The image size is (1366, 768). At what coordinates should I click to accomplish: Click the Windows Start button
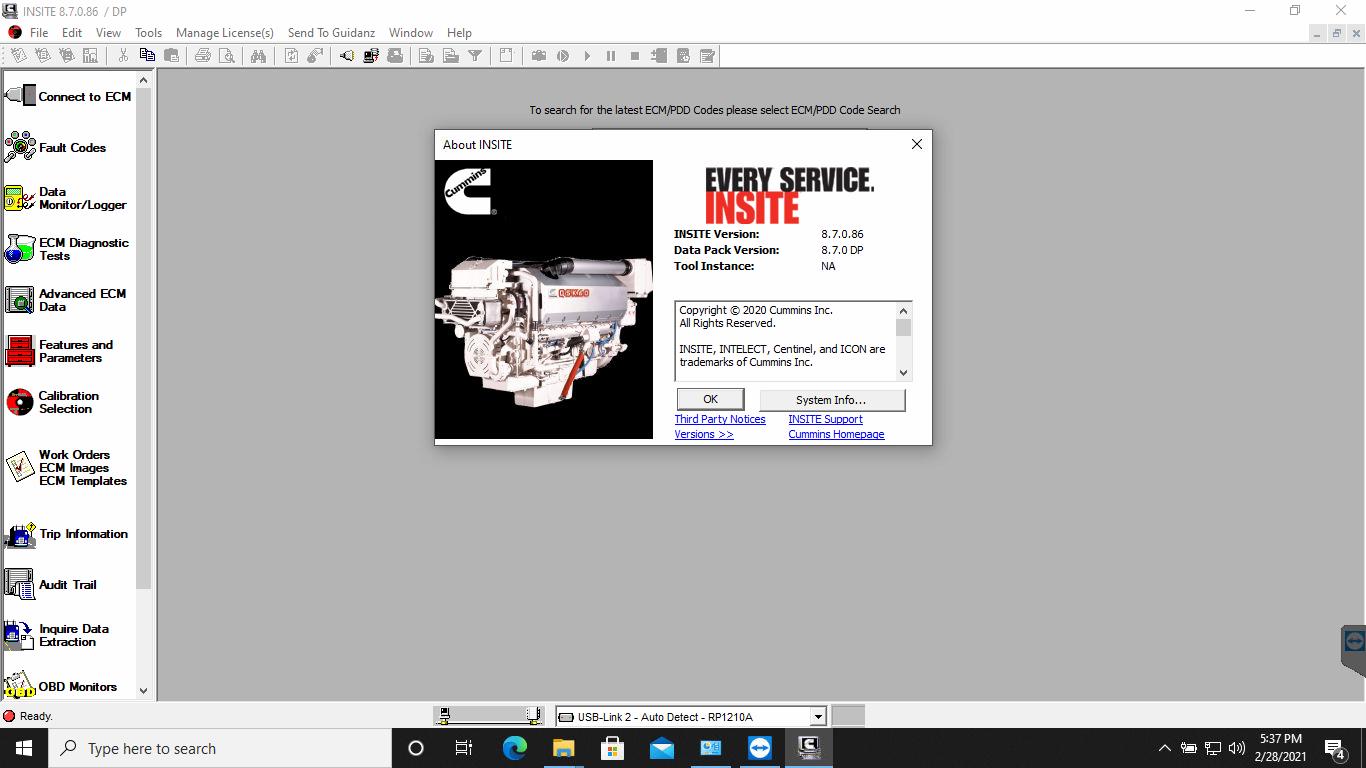coord(24,748)
